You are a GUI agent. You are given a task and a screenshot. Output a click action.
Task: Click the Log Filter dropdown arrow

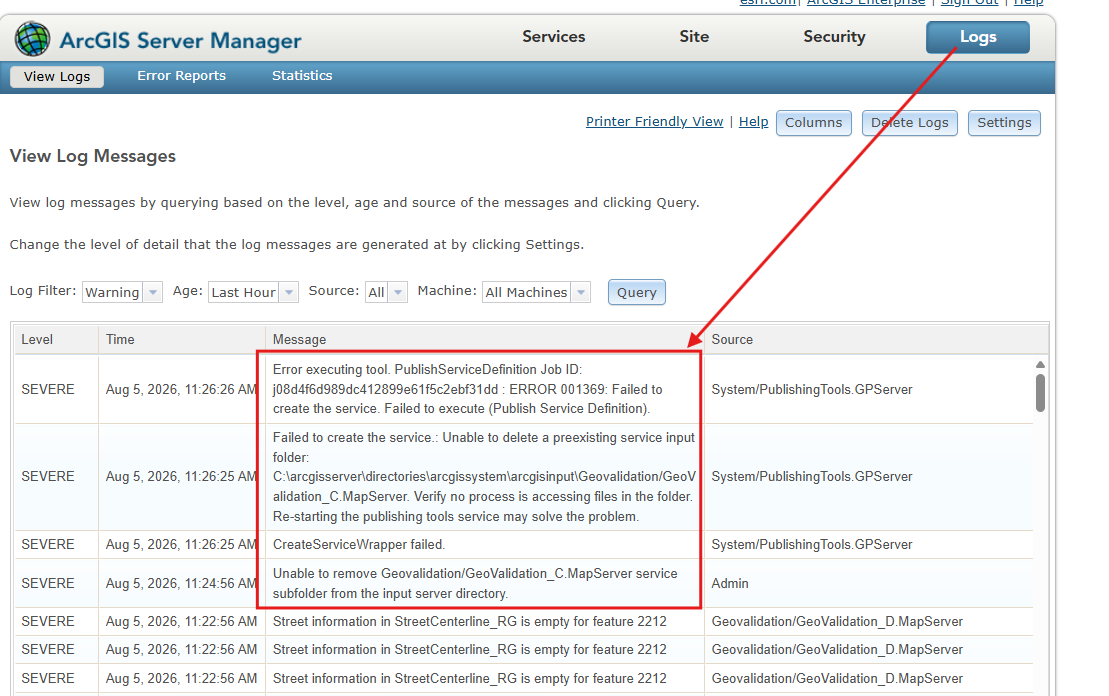[x=153, y=292]
